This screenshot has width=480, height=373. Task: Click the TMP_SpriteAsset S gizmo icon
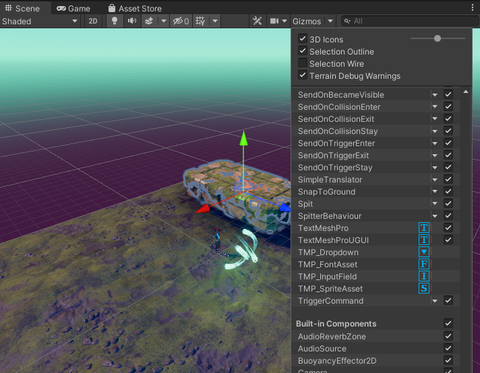pyautogui.click(x=424, y=288)
